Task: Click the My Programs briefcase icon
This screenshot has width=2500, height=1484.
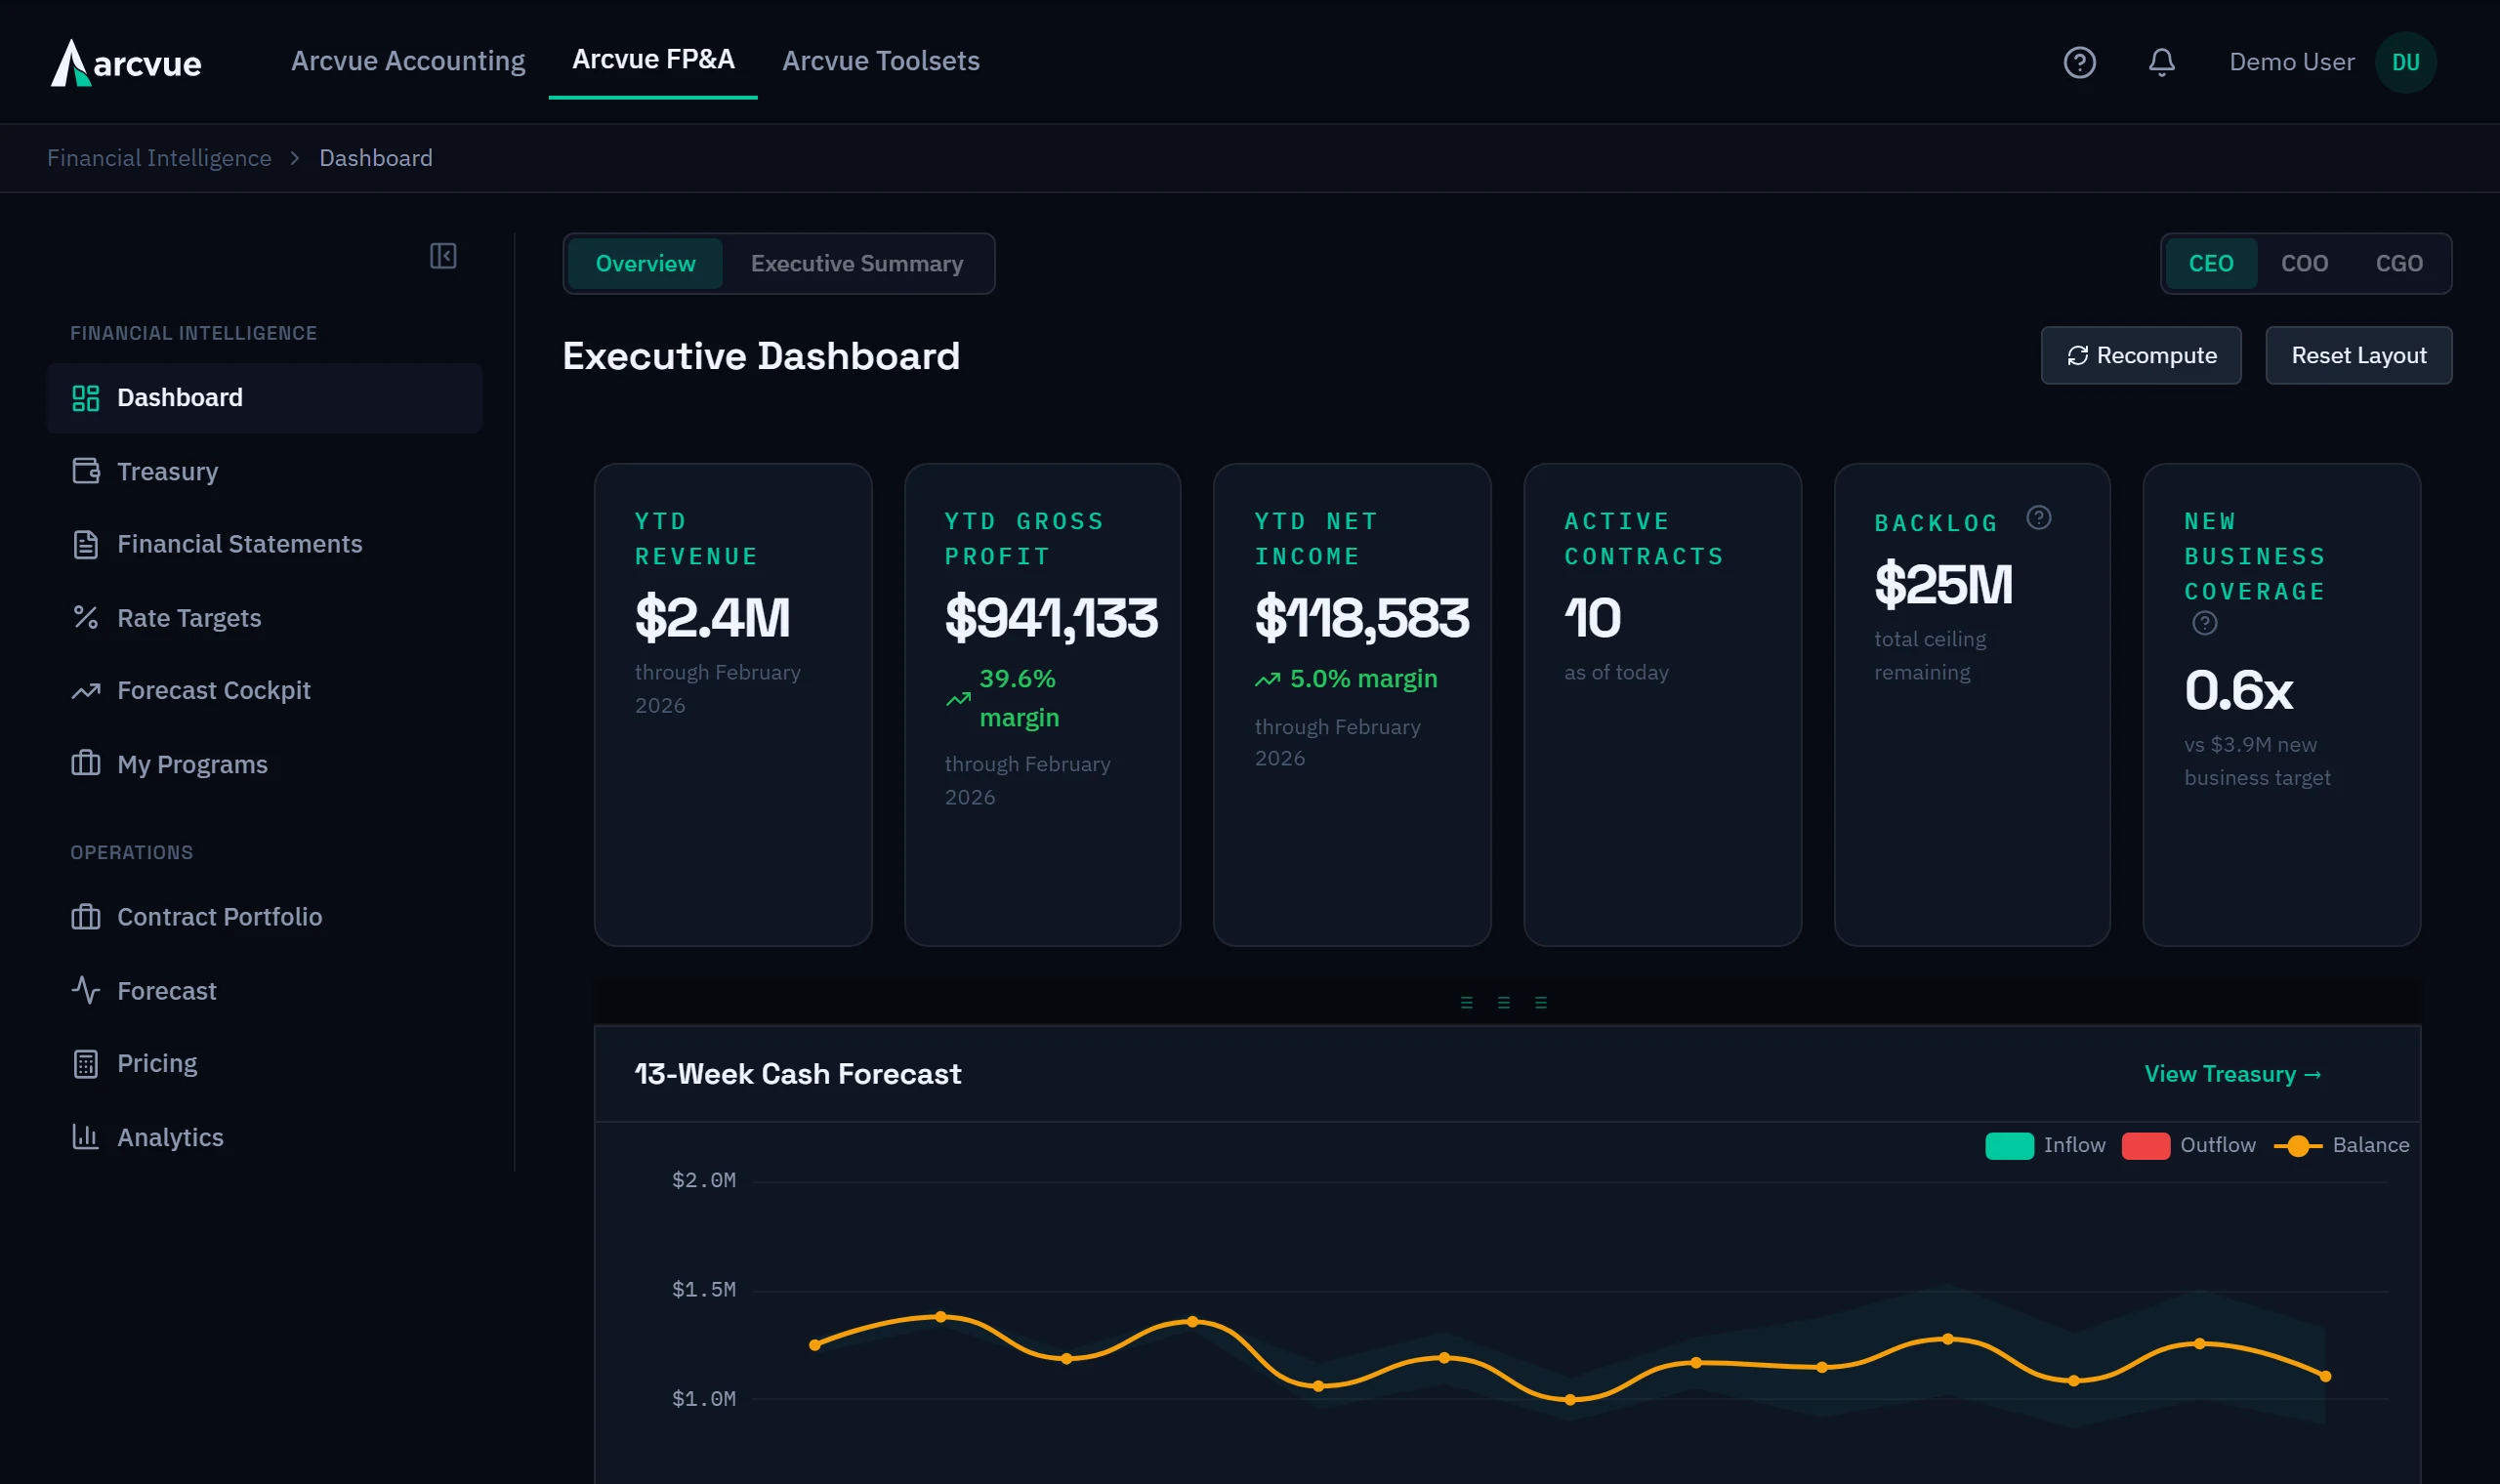Action: 86,764
